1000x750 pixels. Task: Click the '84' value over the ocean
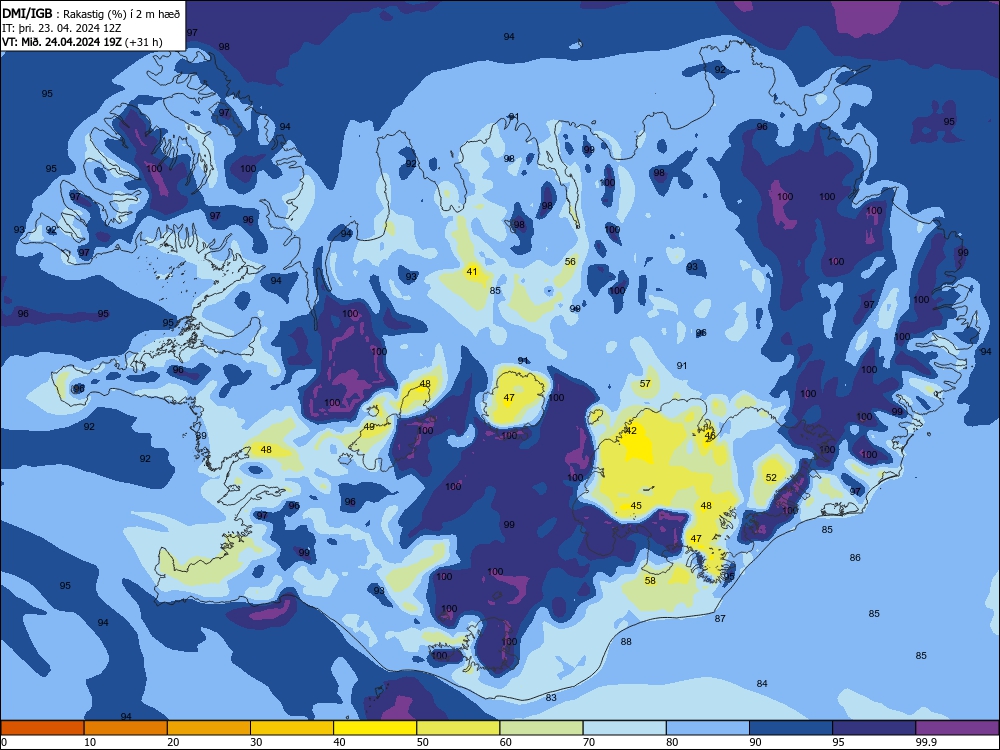click(762, 684)
